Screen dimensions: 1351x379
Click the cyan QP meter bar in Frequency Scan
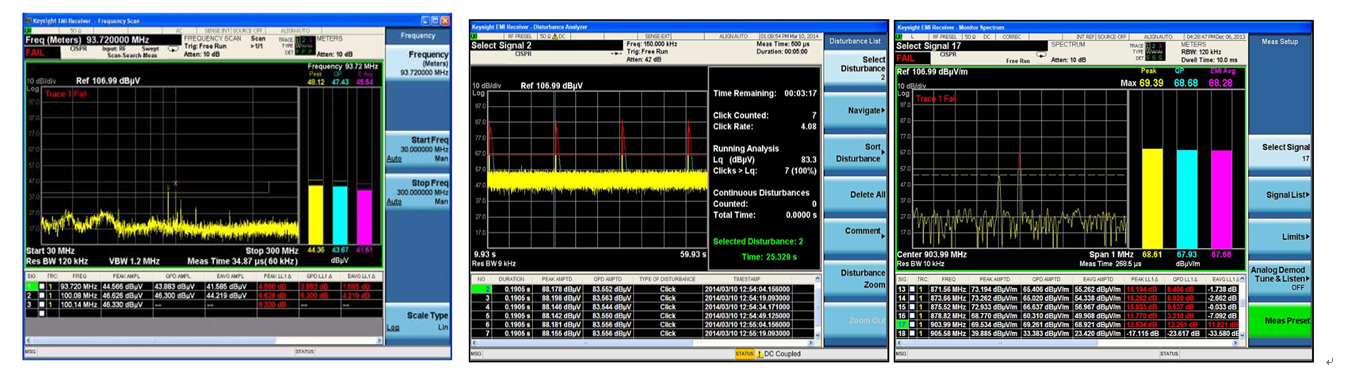[x=341, y=214]
